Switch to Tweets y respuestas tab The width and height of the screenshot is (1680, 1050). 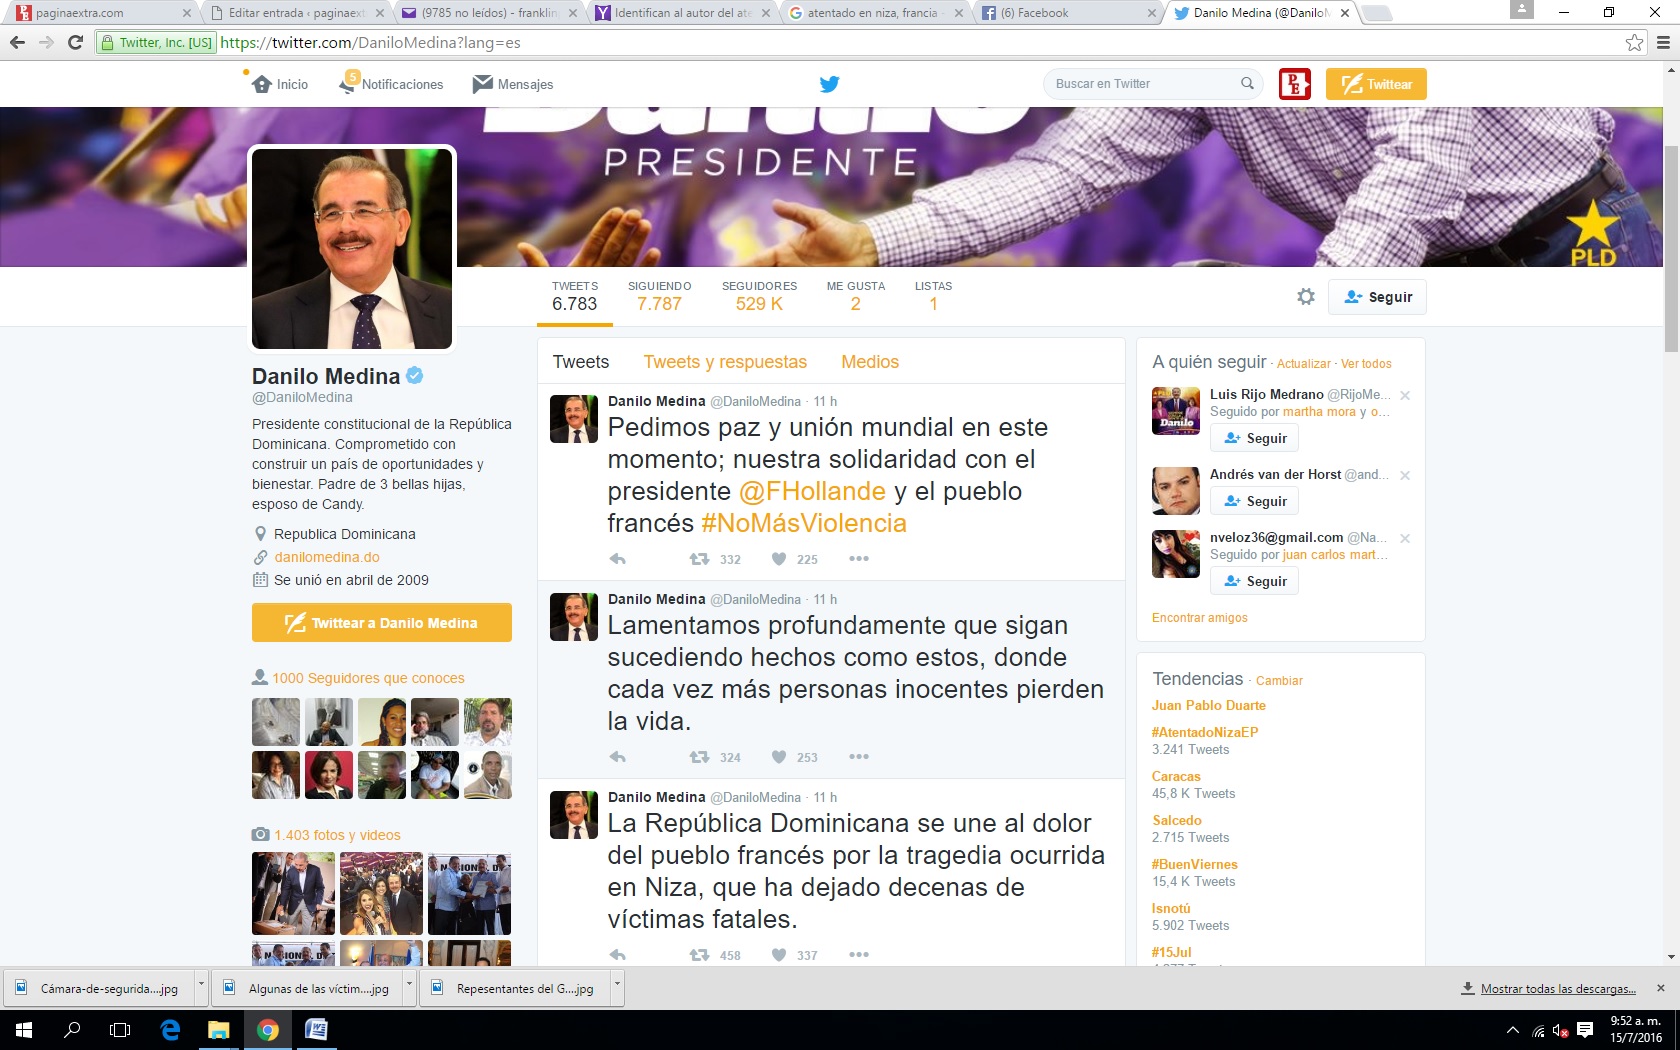[x=725, y=362]
